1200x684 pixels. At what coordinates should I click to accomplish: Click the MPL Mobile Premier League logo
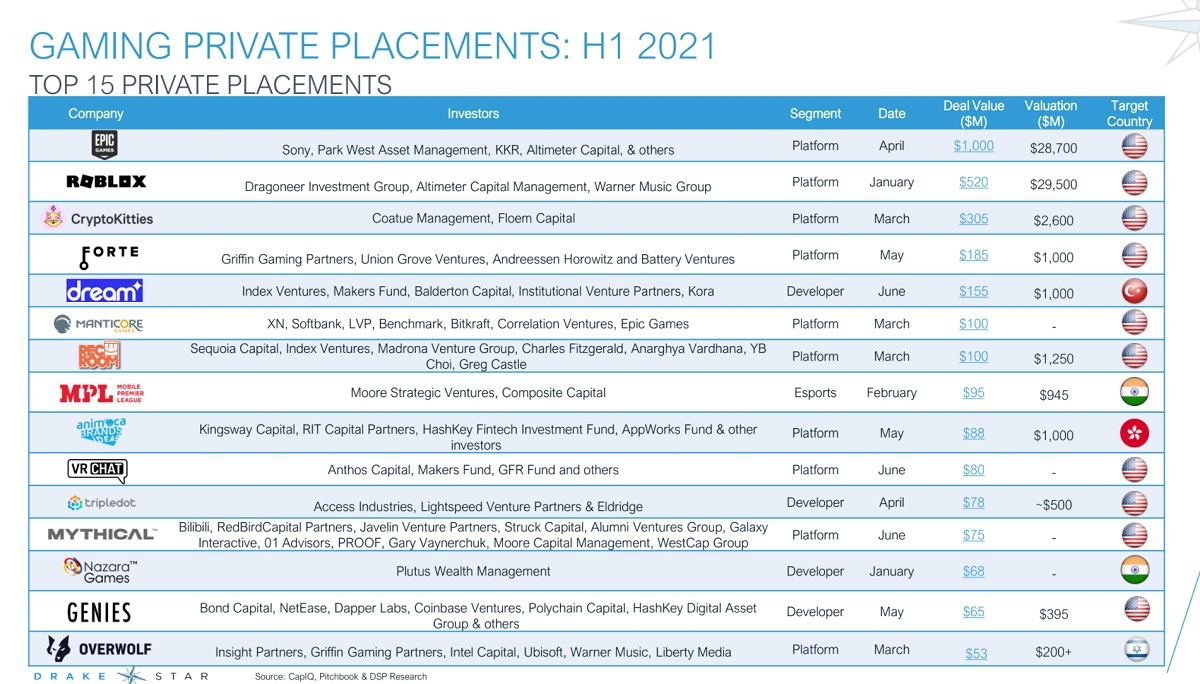102,392
